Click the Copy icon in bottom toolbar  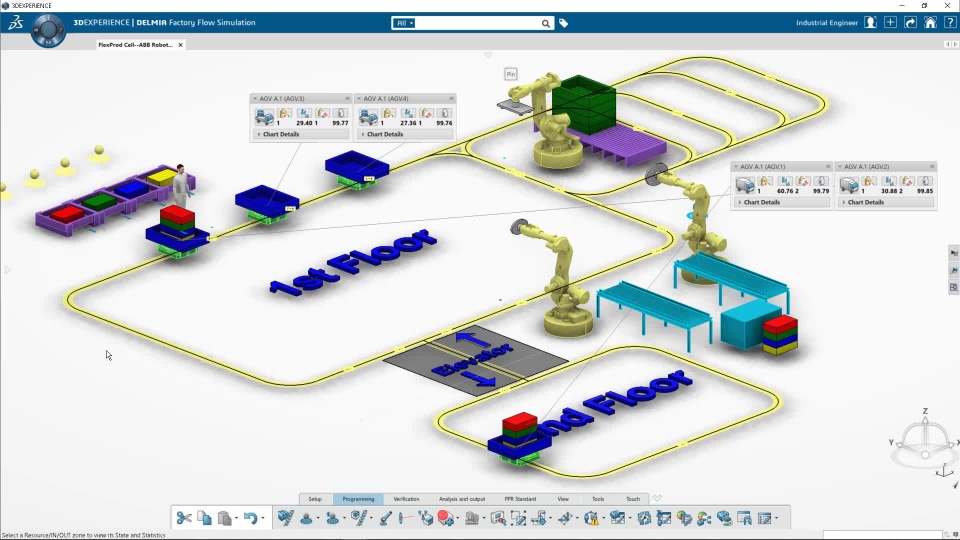pos(204,518)
